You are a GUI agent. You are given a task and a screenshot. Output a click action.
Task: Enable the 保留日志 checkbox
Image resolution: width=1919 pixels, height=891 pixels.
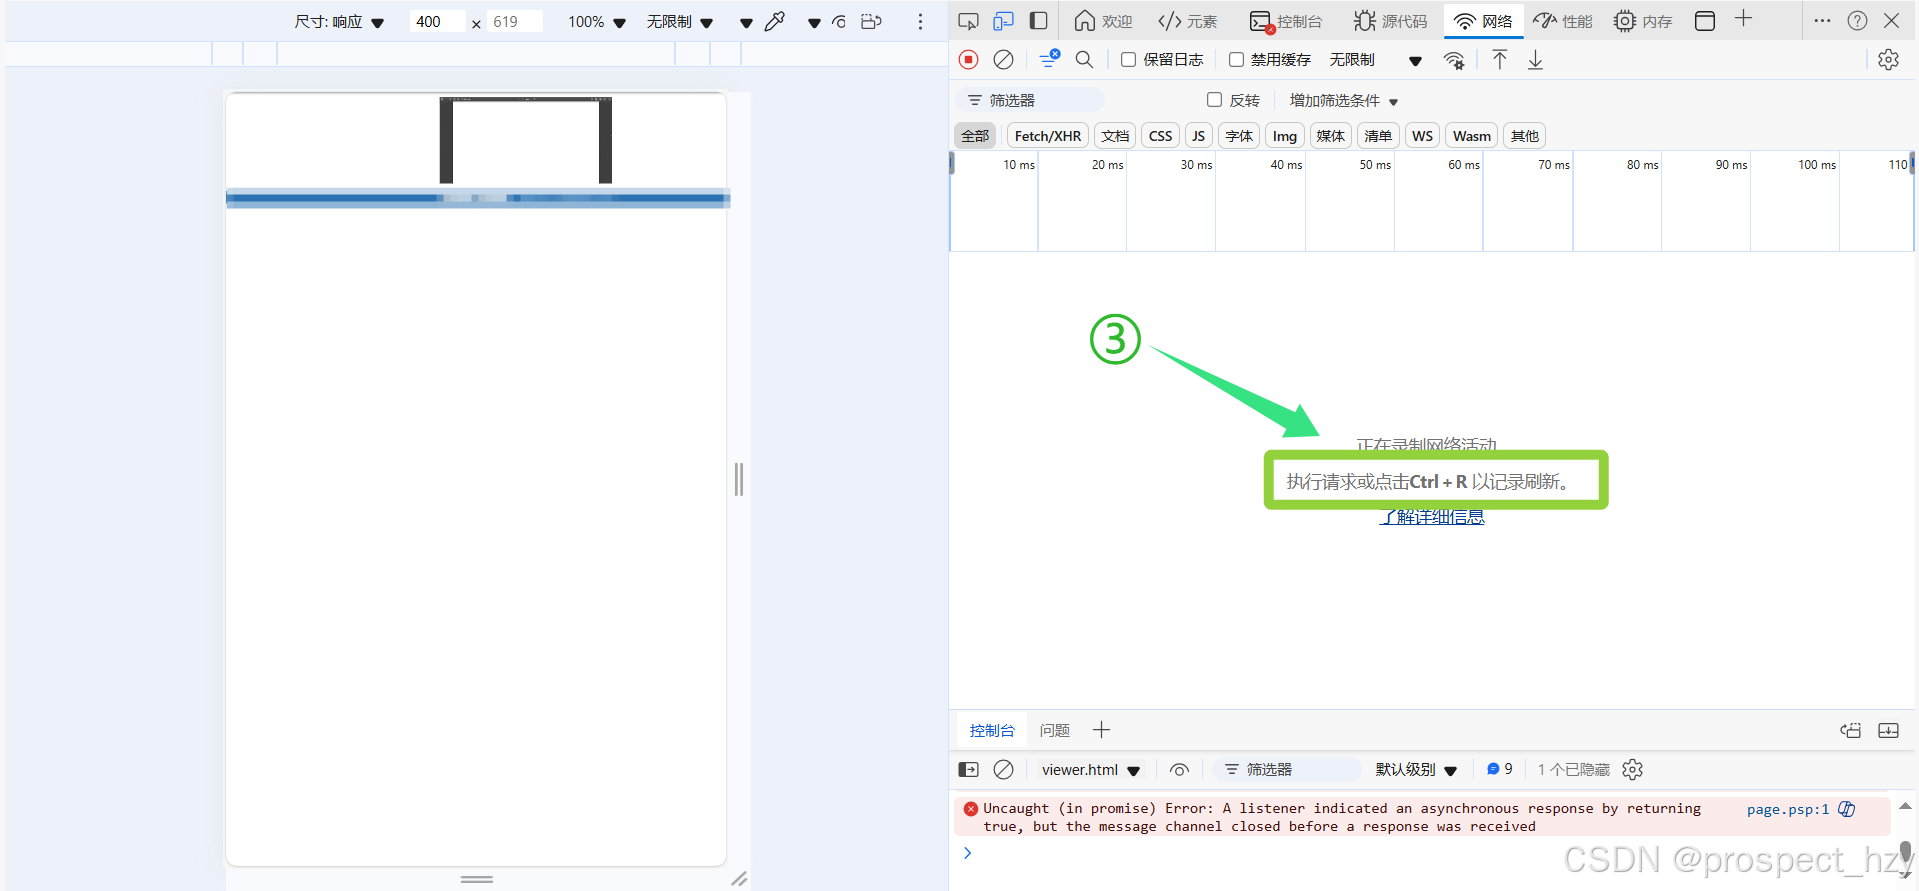1128,60
